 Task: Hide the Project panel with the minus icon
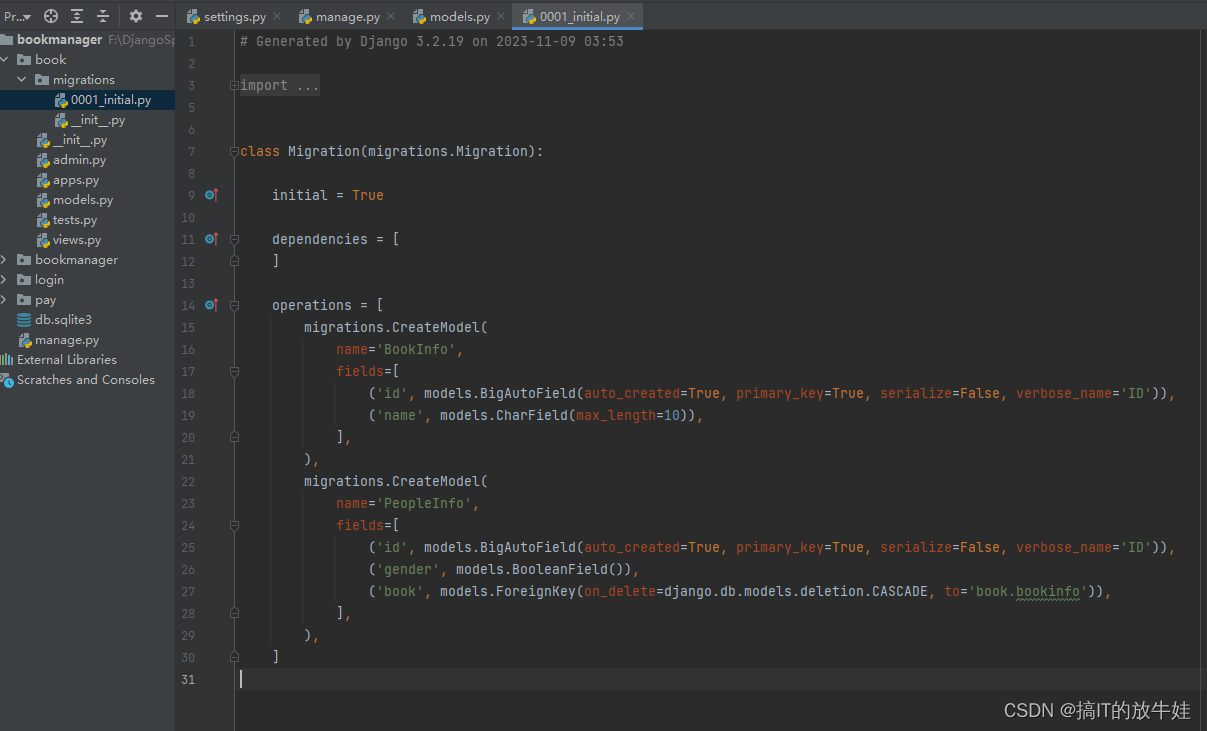click(x=161, y=16)
